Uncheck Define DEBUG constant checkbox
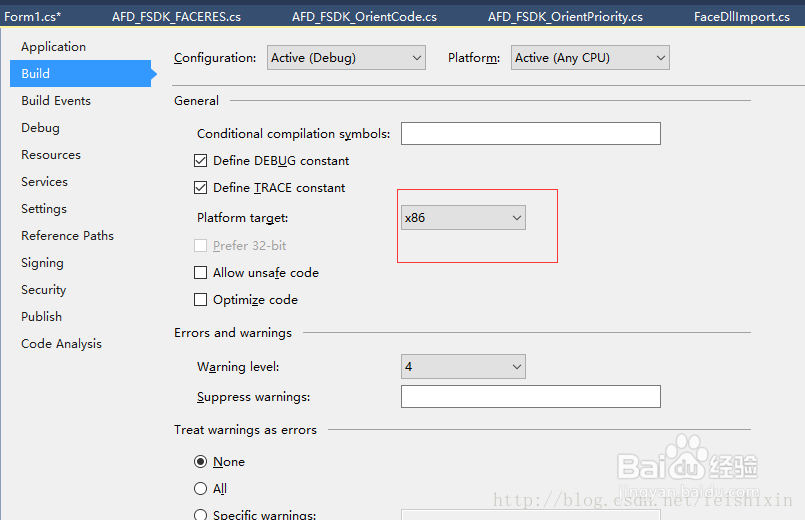 tap(200, 161)
